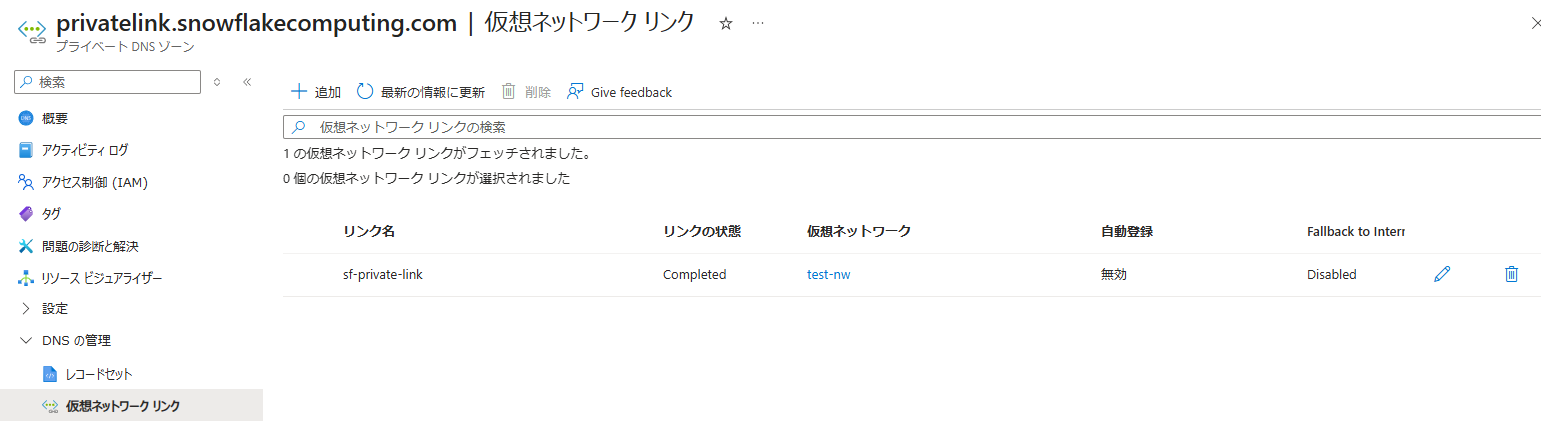The width and height of the screenshot is (1541, 428).
Task: Open the more options ellipsis in the title
Action: click(758, 23)
